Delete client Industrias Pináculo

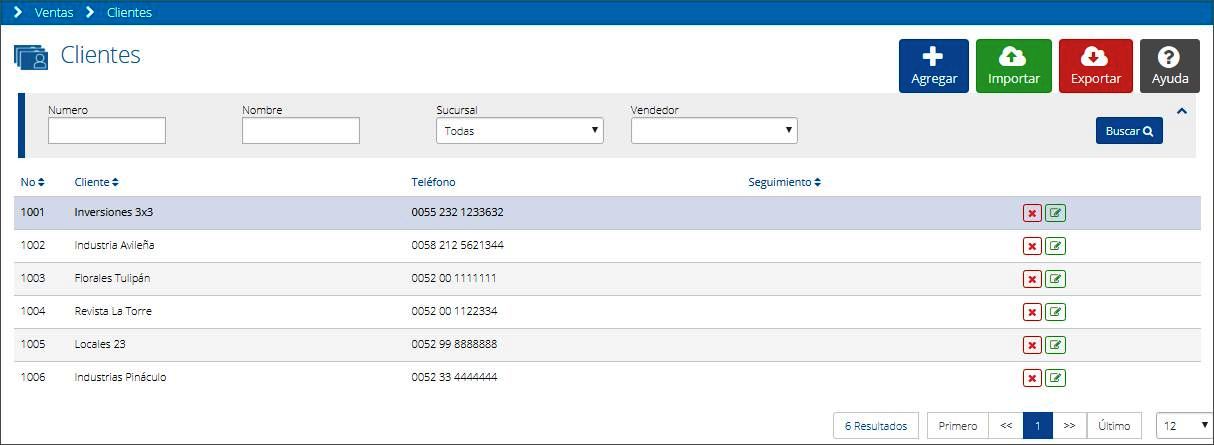tap(1032, 378)
